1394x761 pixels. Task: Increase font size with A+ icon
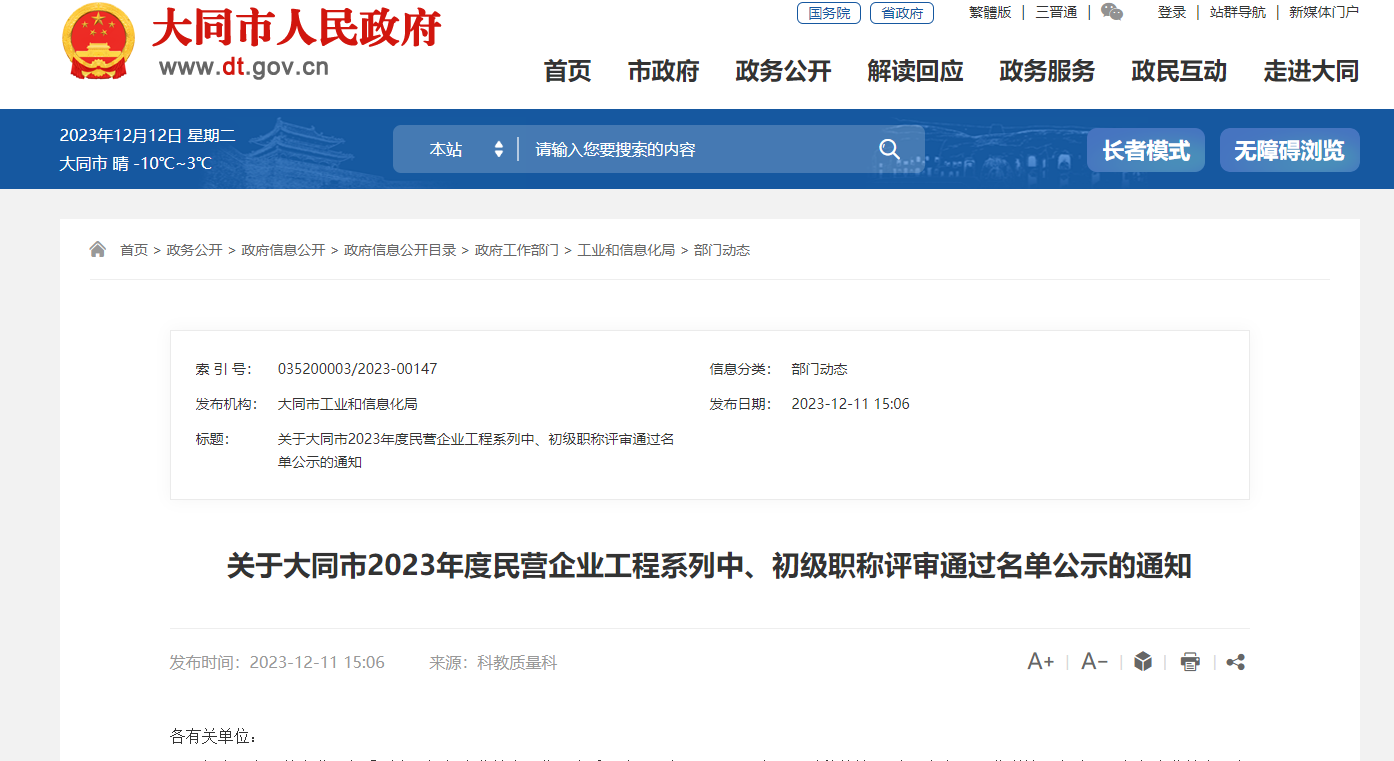[x=1040, y=662]
